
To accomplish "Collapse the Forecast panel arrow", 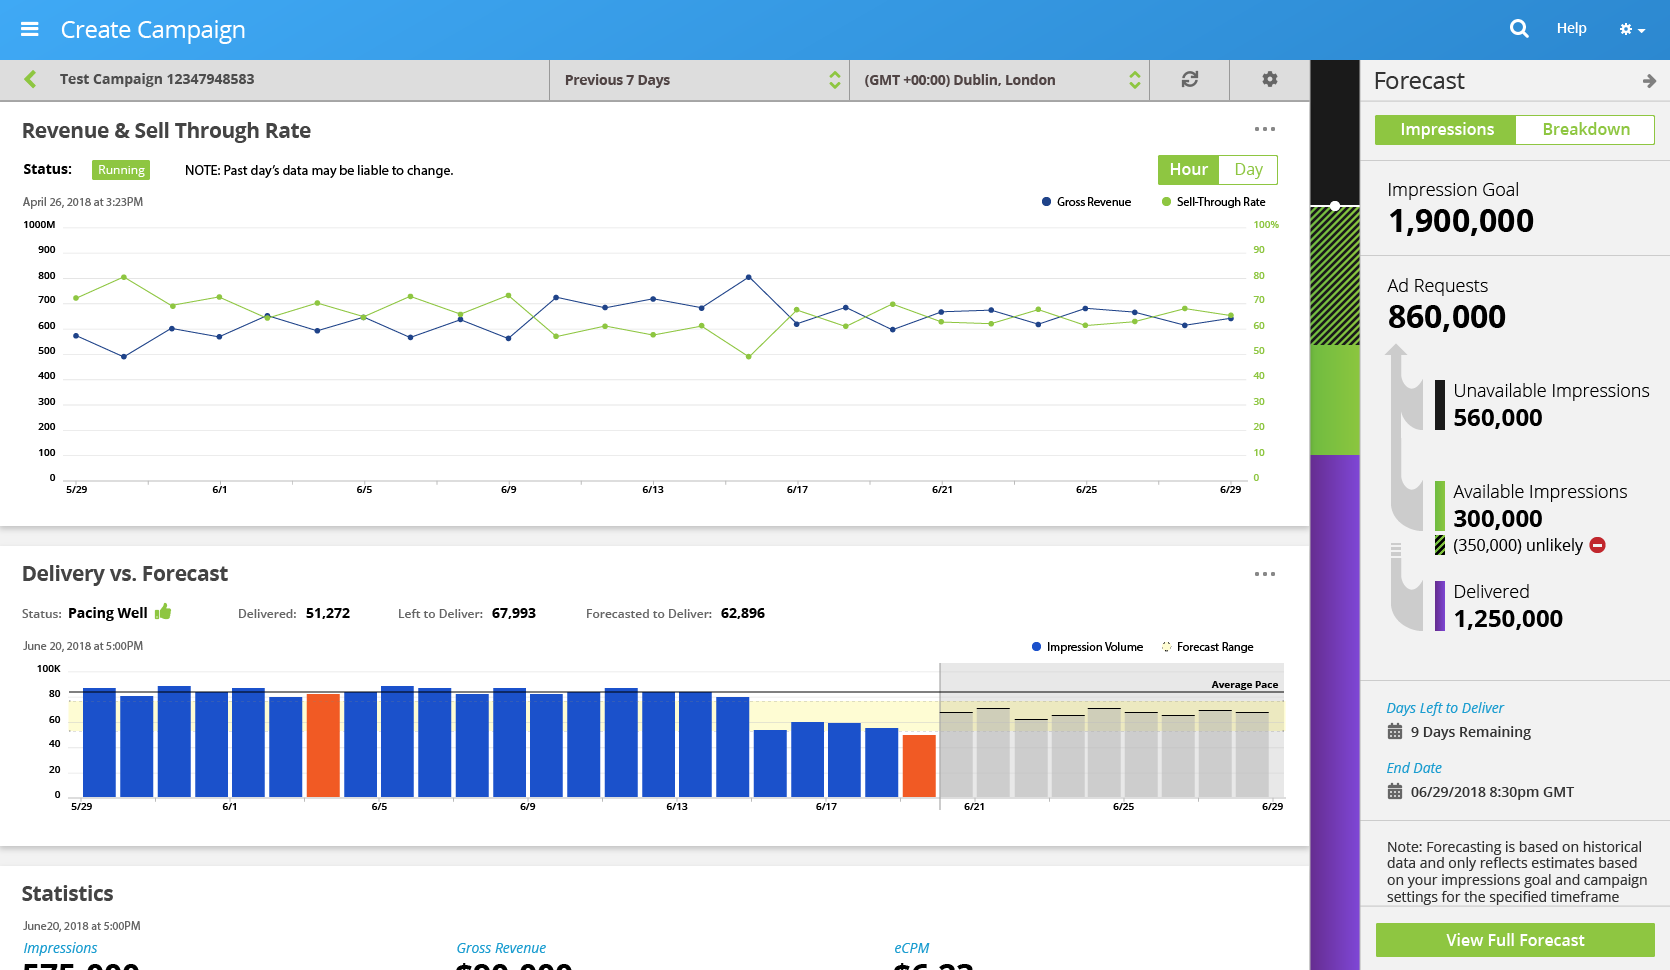I will click(x=1649, y=81).
